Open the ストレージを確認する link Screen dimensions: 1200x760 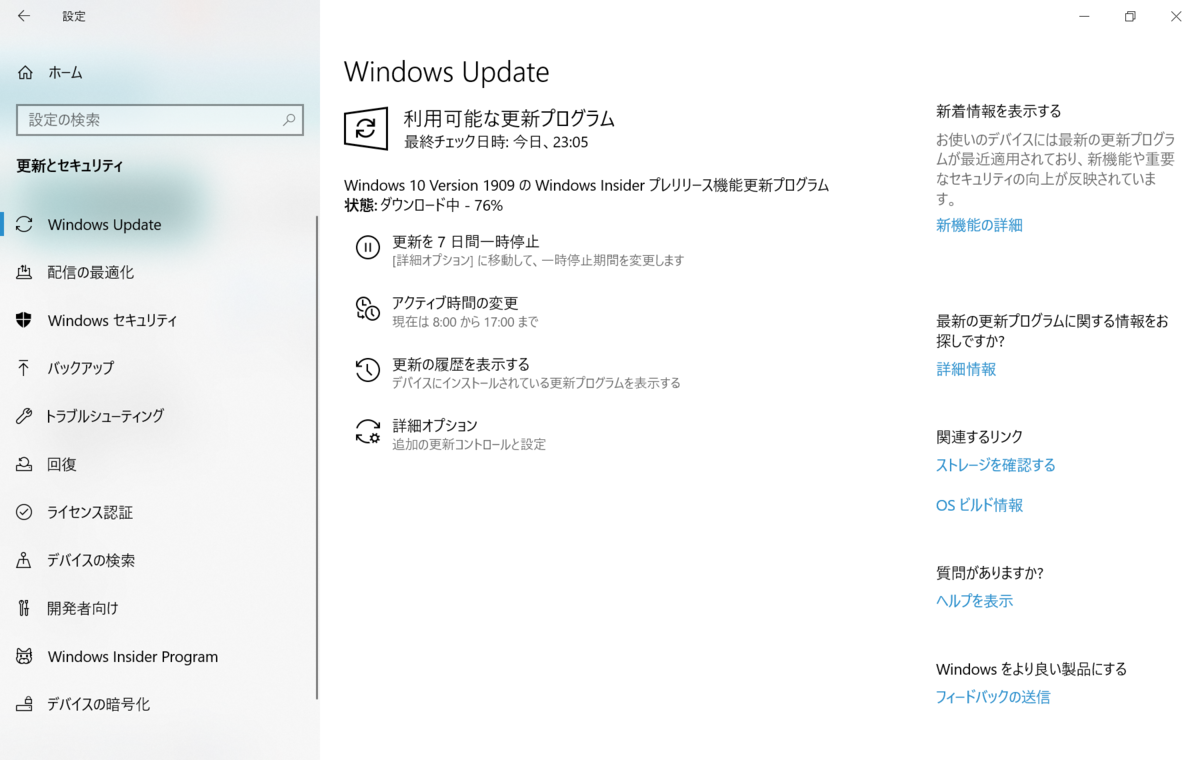click(996, 465)
